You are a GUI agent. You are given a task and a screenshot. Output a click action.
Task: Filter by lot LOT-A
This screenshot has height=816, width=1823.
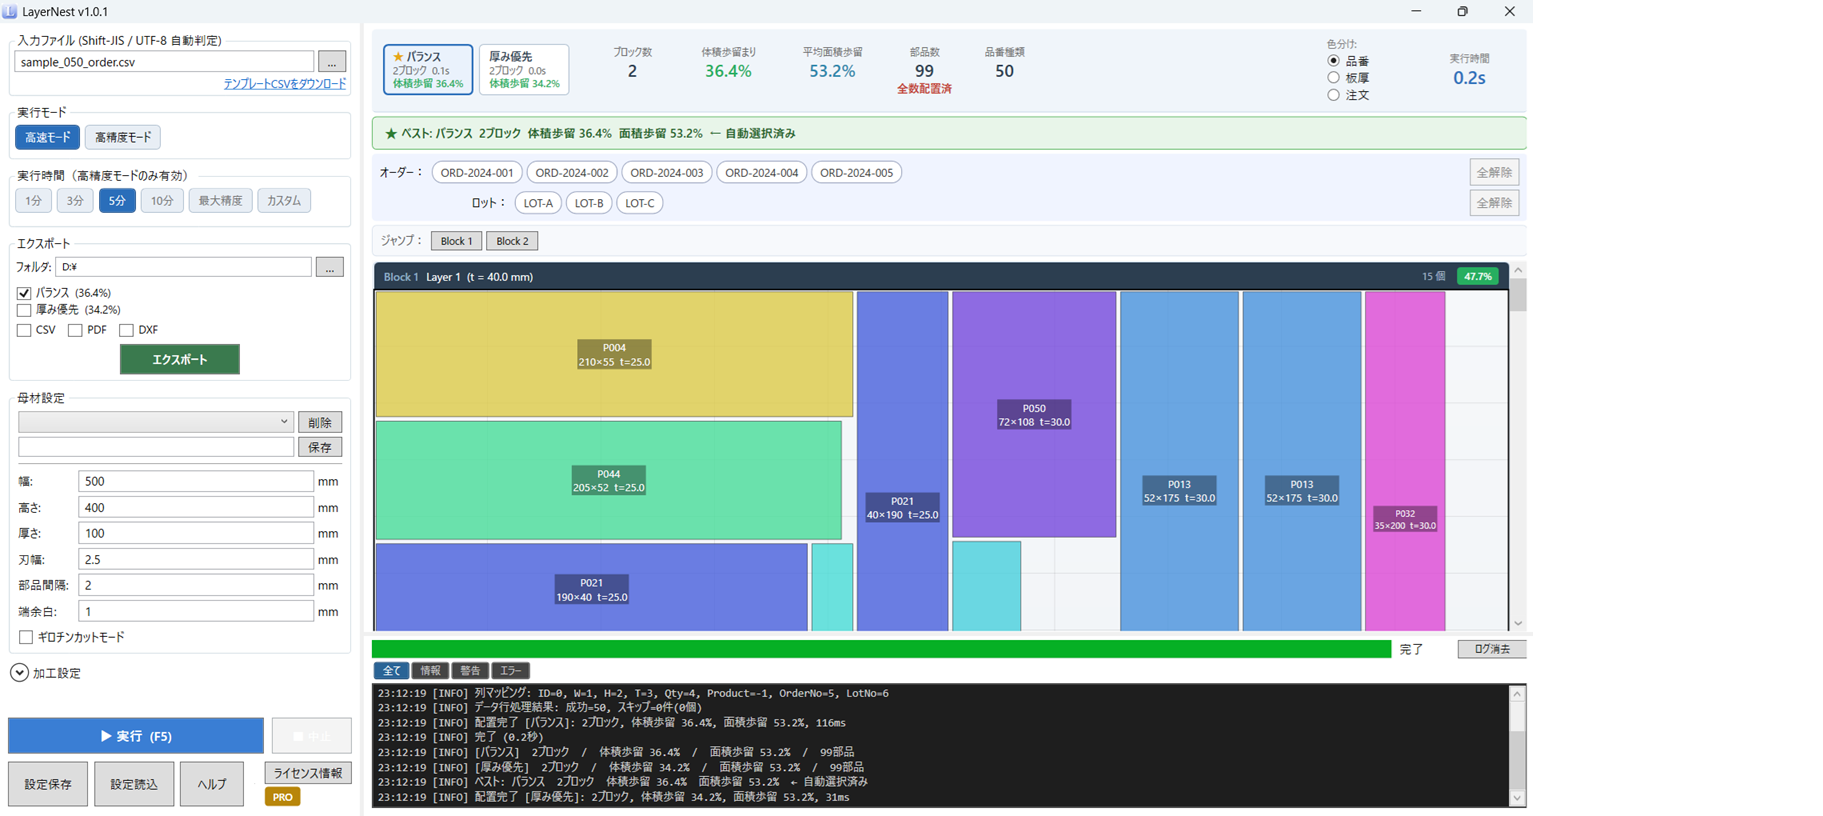point(538,203)
